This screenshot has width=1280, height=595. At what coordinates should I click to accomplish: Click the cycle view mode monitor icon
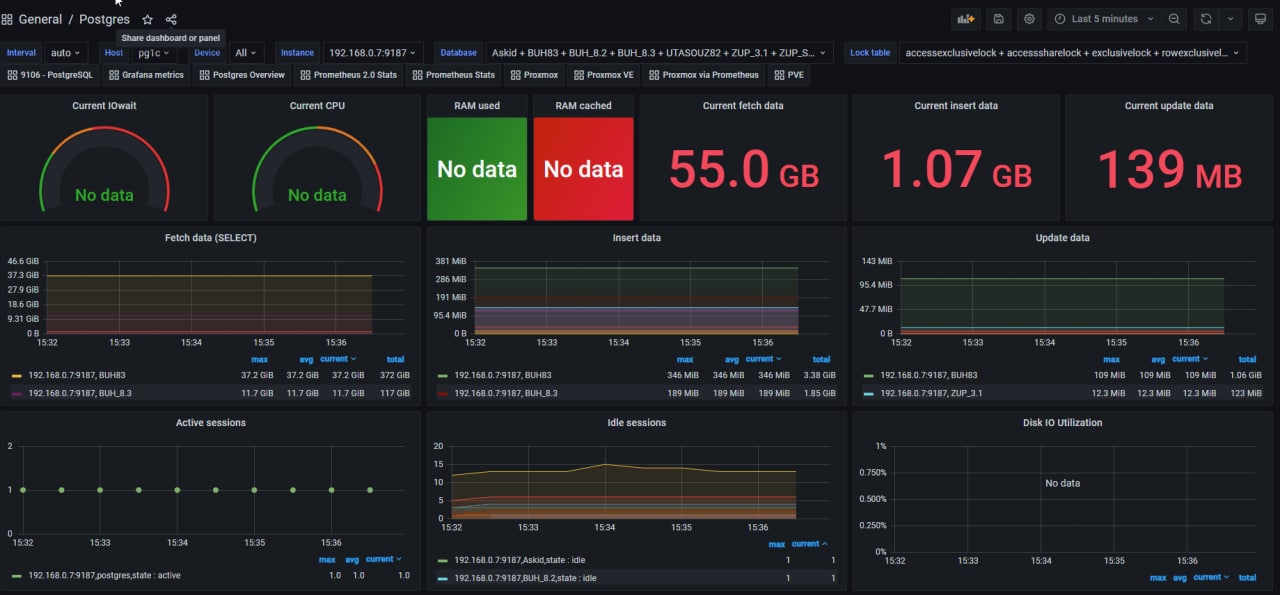[1260, 19]
